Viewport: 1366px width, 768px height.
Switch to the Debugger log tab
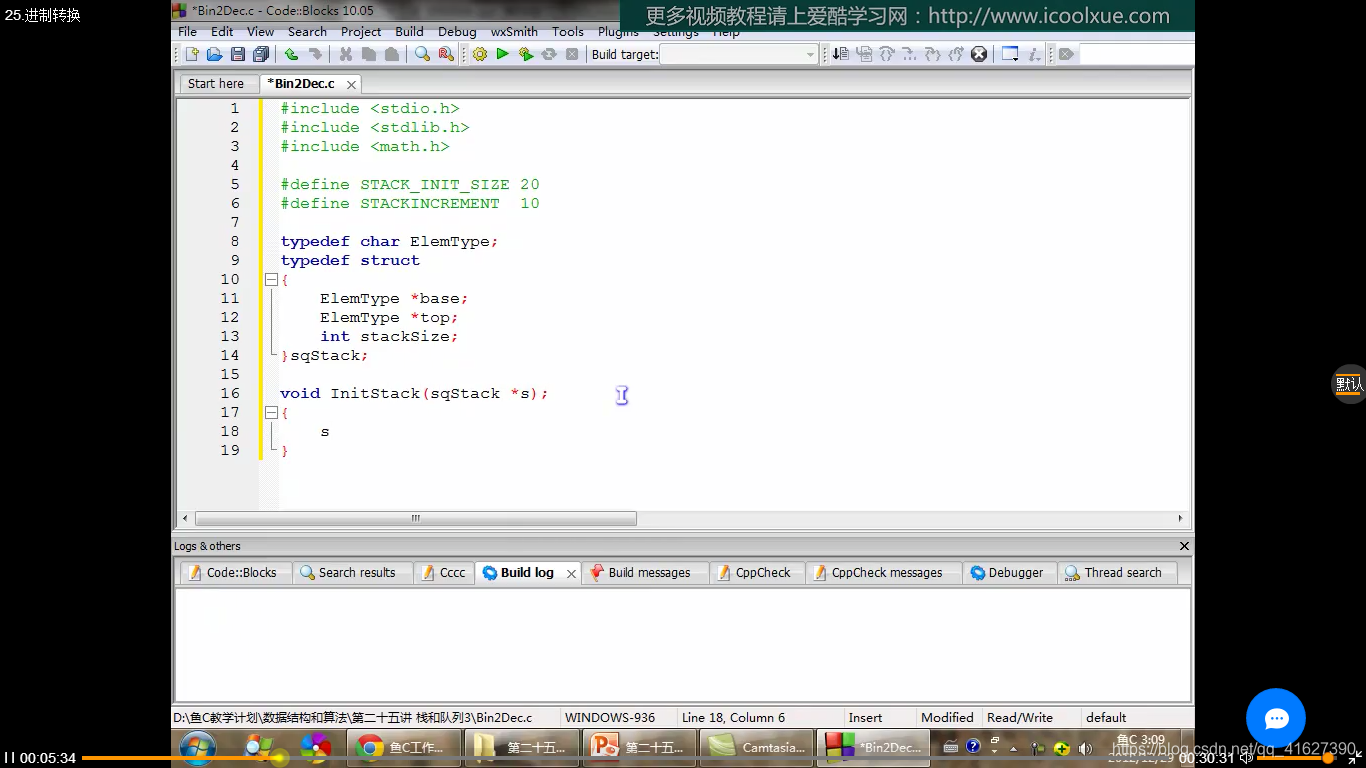pyautogui.click(x=1009, y=573)
